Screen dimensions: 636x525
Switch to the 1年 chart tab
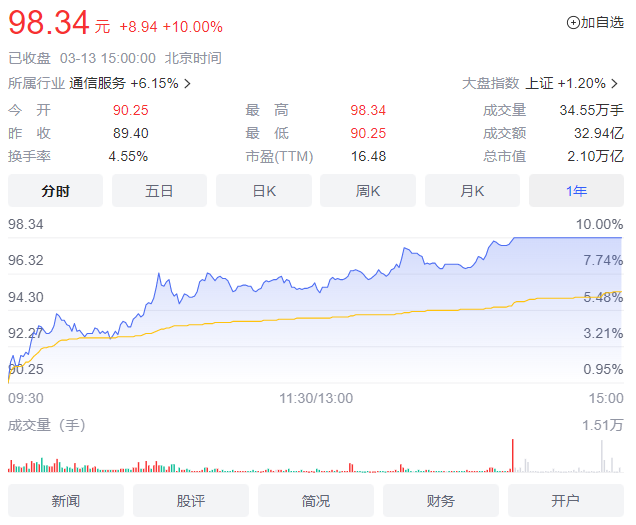[x=576, y=191]
